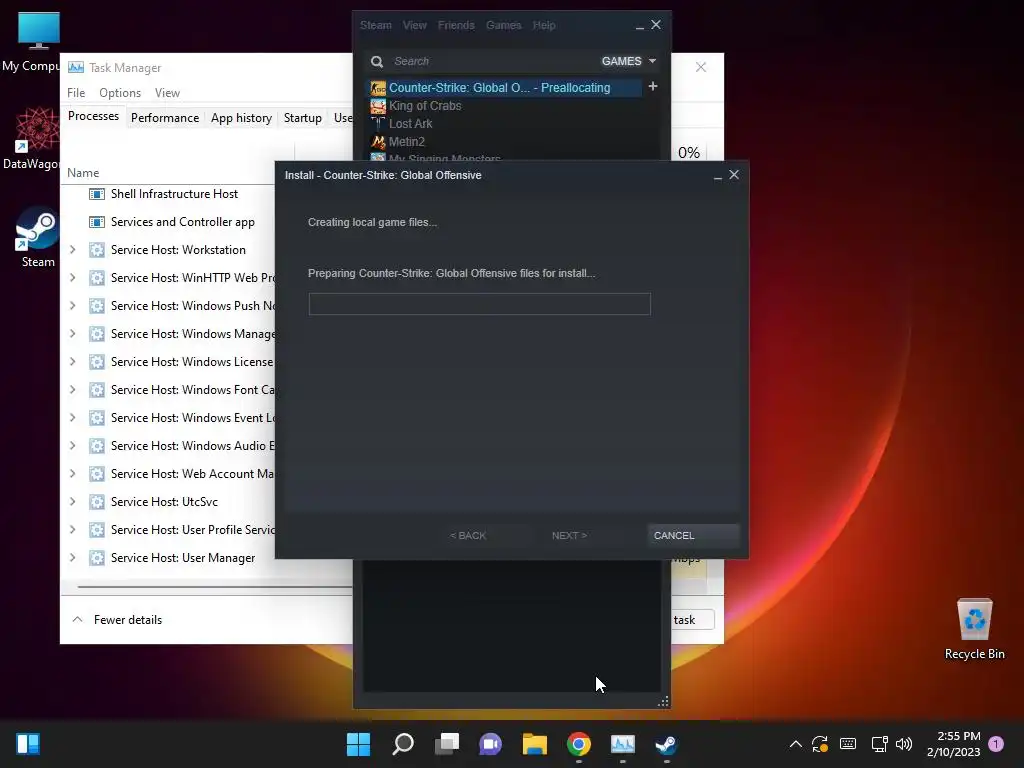The width and height of the screenshot is (1024, 768).
Task: Switch to the Startup tab
Action: [302, 118]
